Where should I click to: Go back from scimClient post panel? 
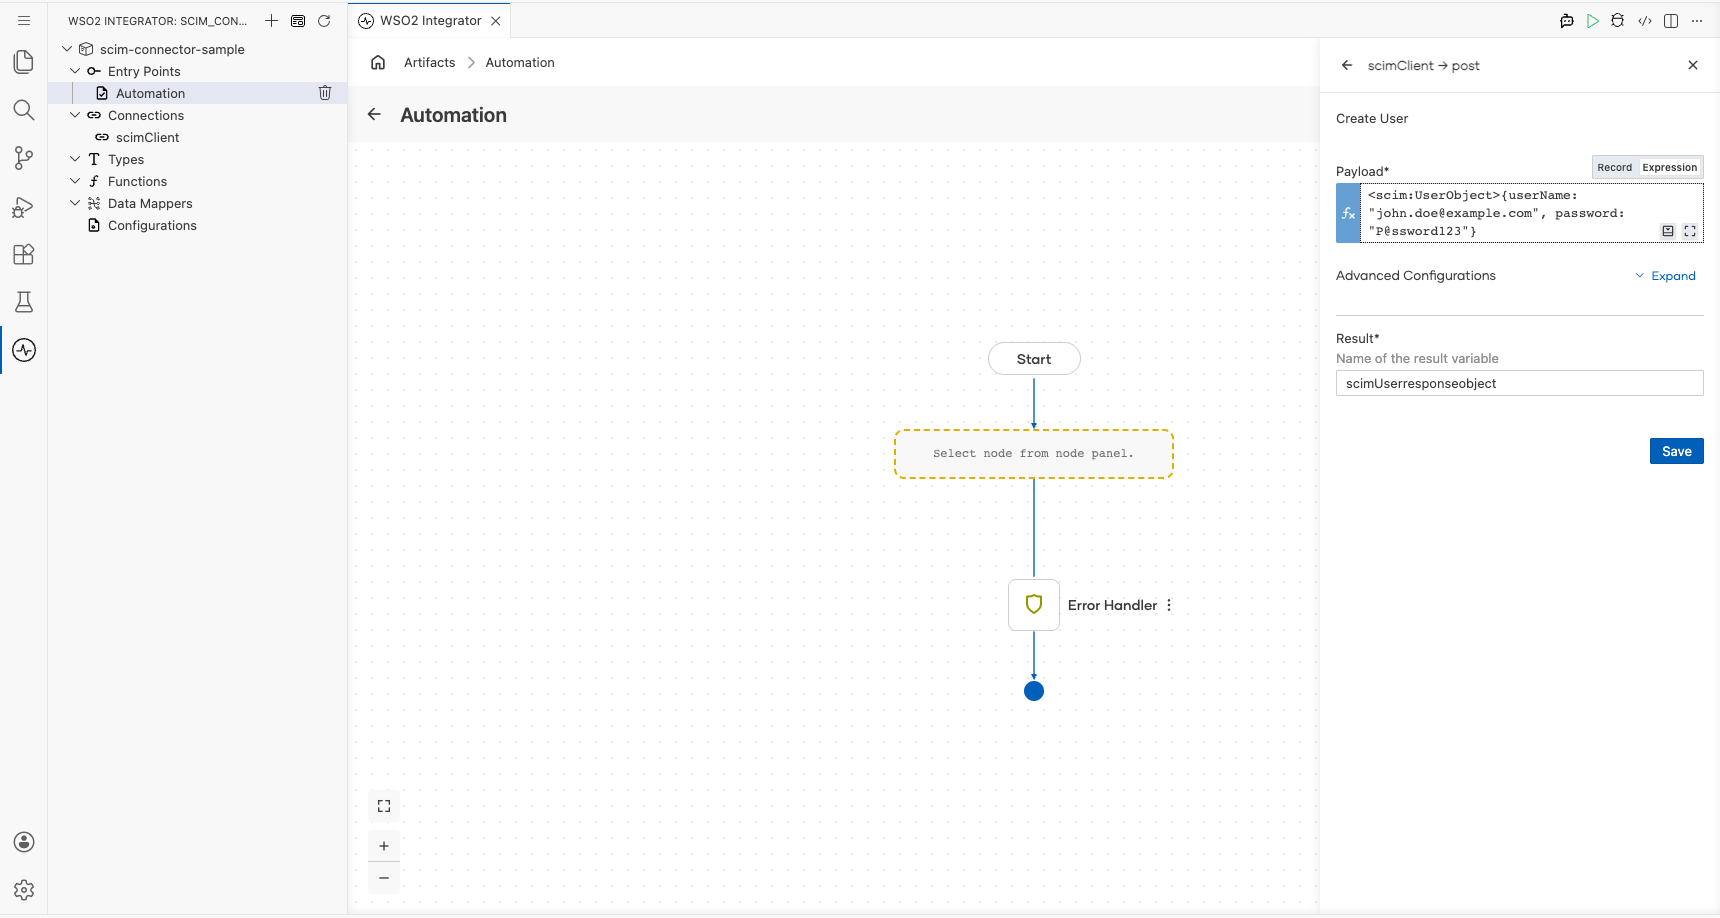point(1347,65)
